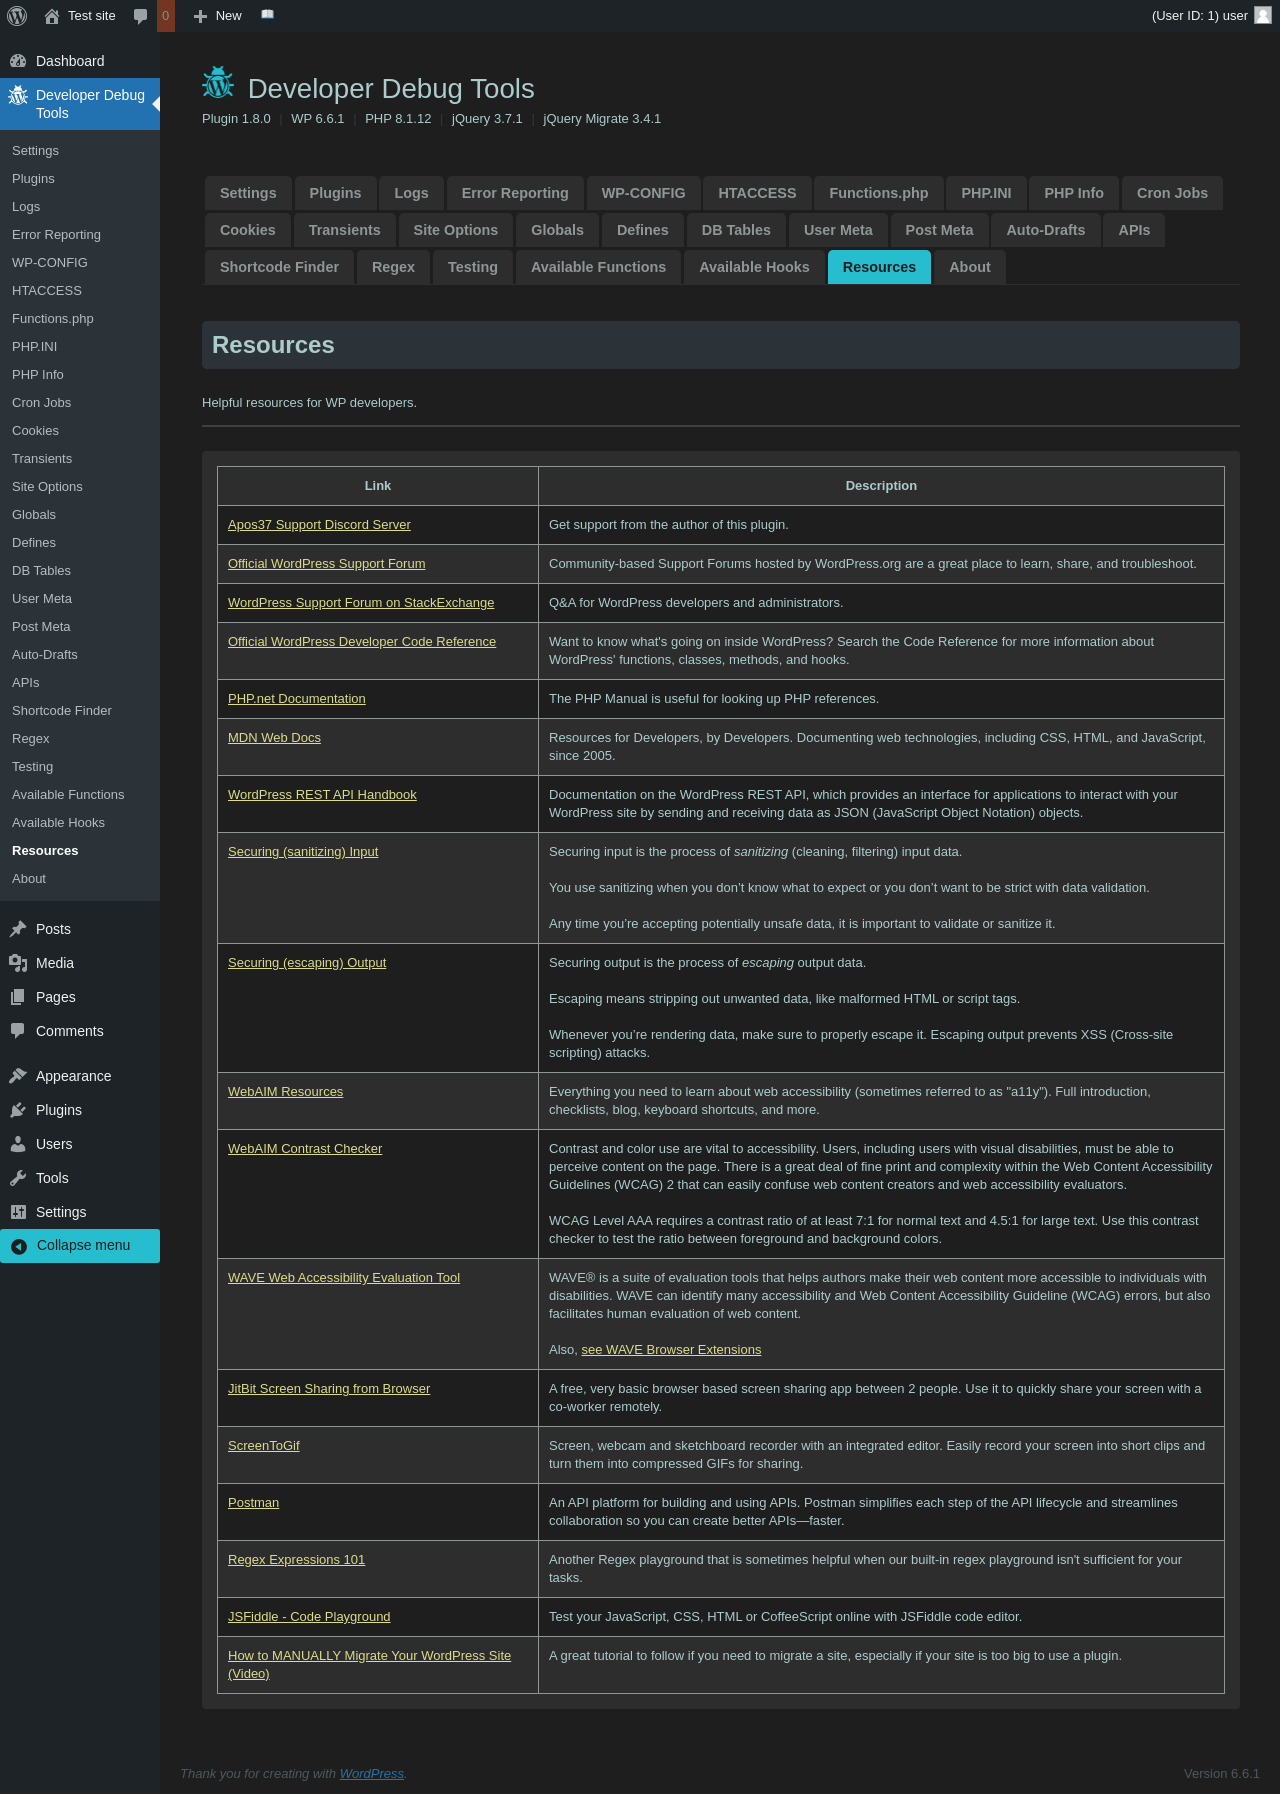Open JitBit Screen Sharing from Browser link
Viewport: 1280px width, 1794px height.
pos(329,1389)
